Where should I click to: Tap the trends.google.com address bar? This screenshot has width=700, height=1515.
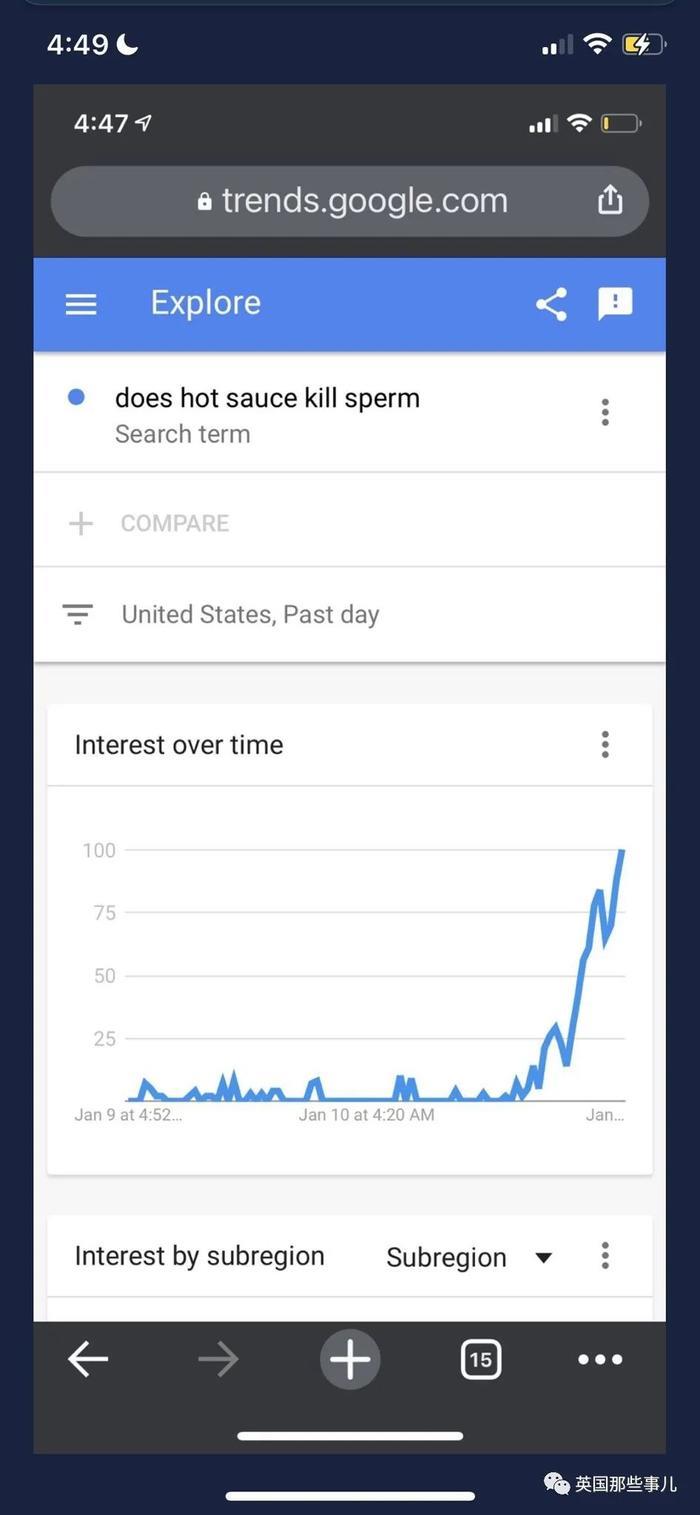click(350, 200)
